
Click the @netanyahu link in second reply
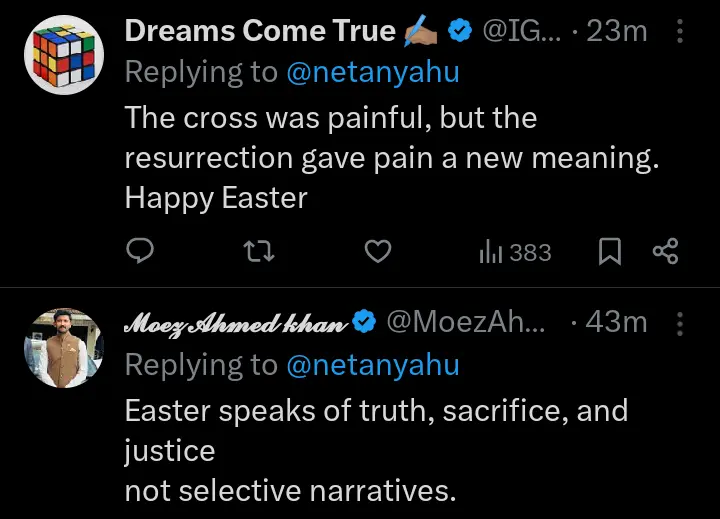372,365
